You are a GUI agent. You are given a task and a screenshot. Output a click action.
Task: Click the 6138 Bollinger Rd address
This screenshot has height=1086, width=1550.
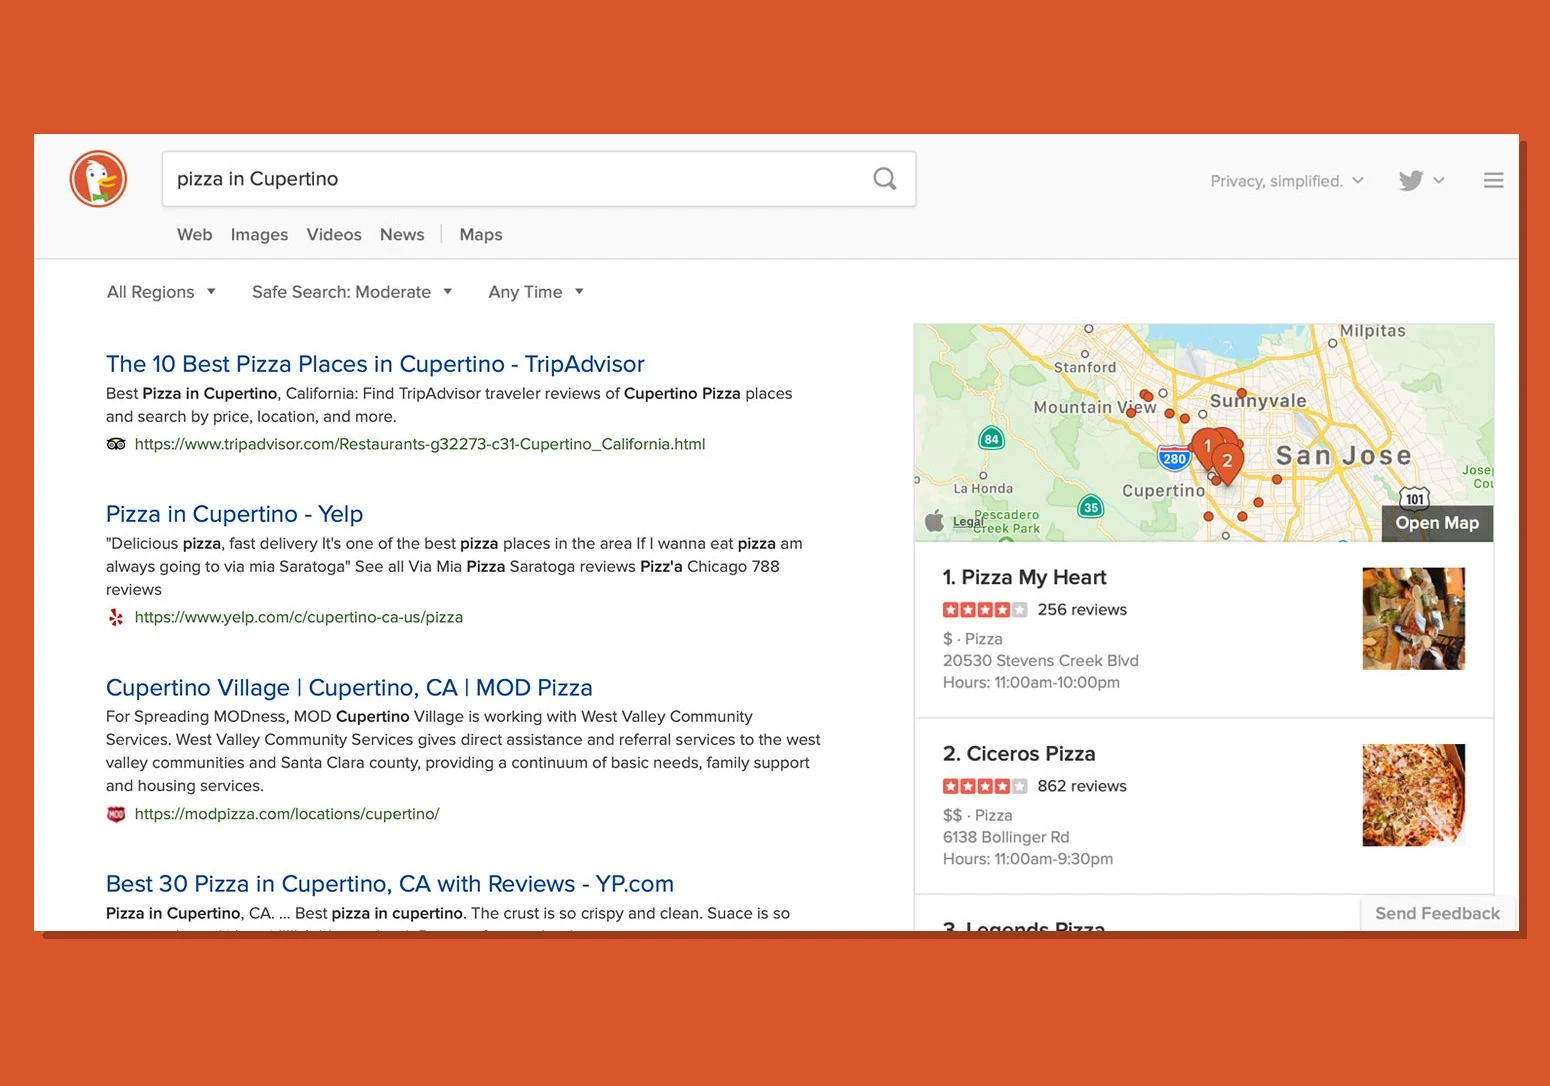pyautogui.click(x=1006, y=837)
